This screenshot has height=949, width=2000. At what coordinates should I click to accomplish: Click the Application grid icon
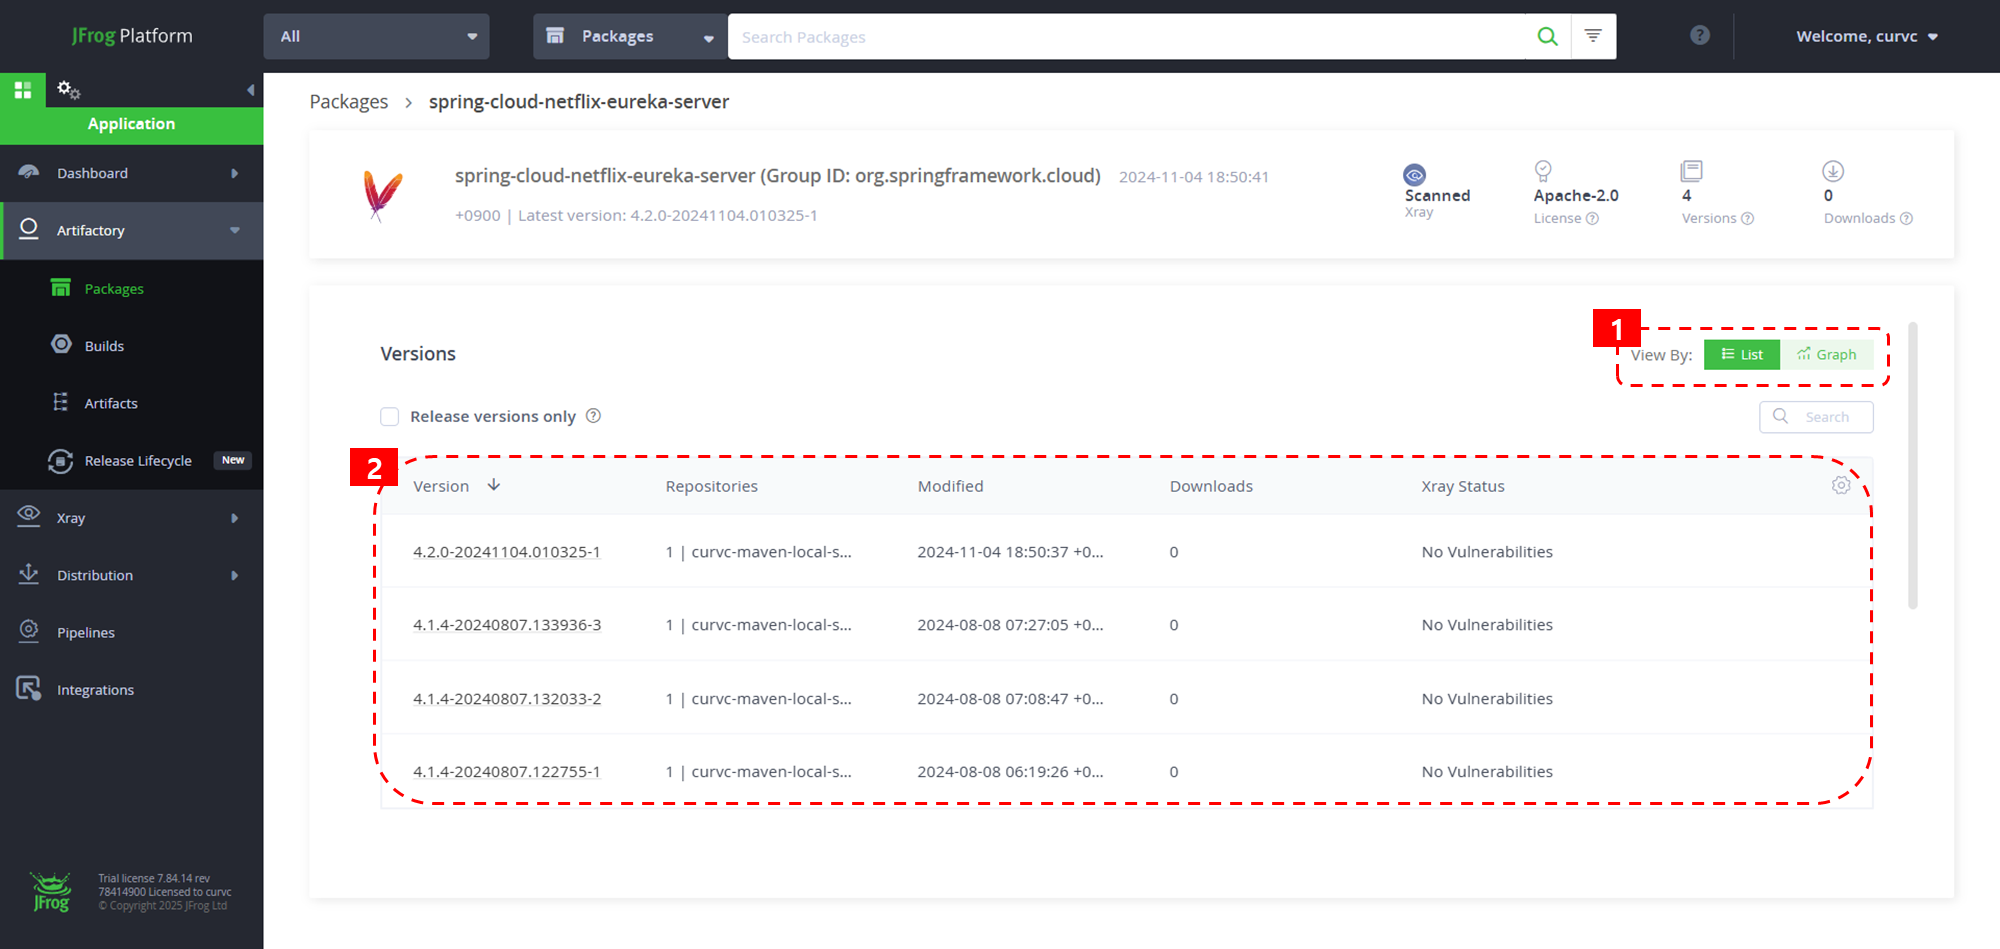click(x=23, y=90)
